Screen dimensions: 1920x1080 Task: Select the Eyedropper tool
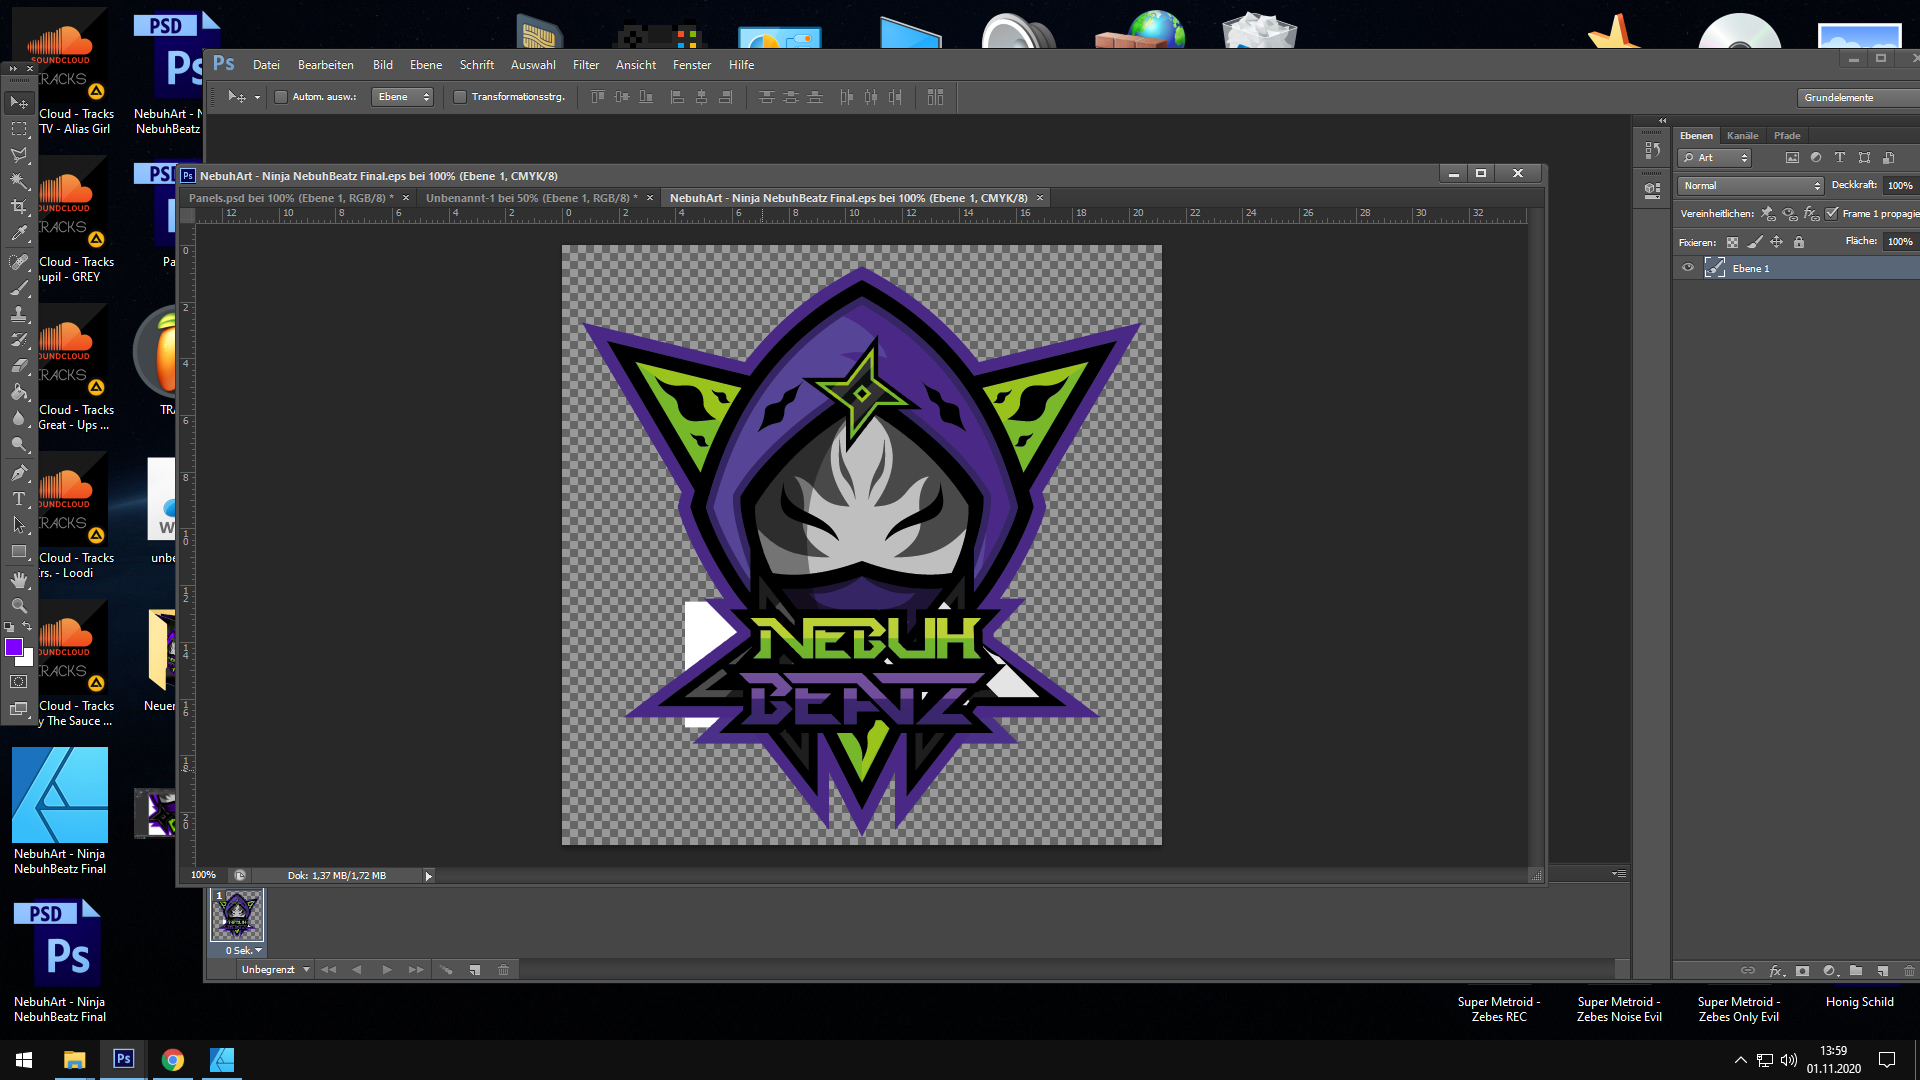pos(19,233)
